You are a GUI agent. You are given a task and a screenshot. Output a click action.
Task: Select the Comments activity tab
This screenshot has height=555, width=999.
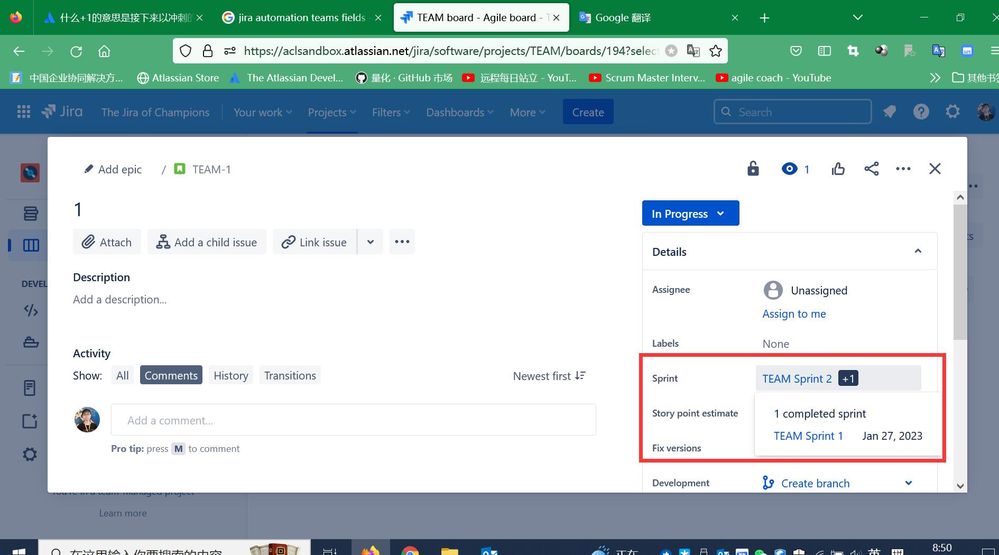coord(171,375)
